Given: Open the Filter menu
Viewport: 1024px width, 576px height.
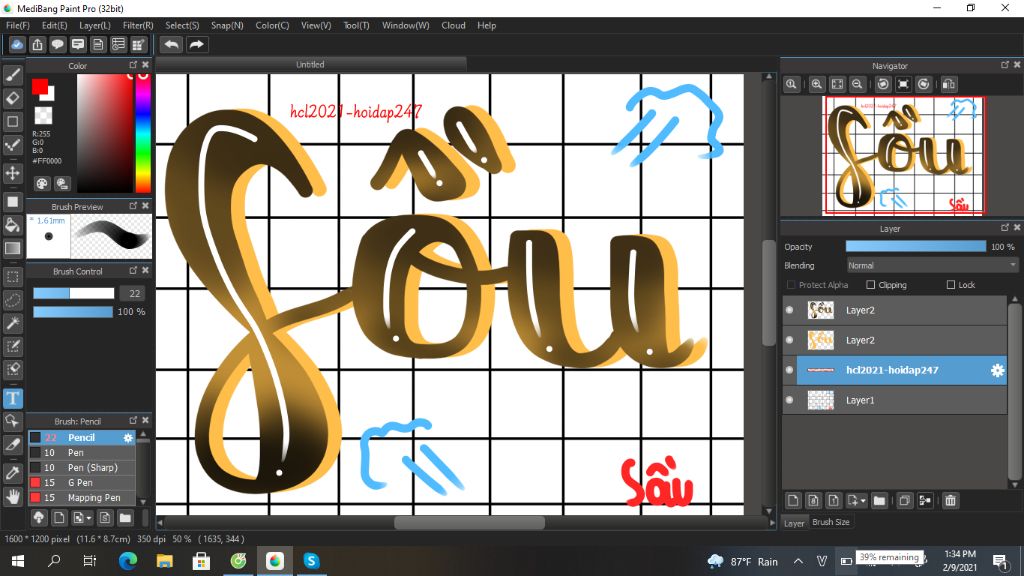Looking at the screenshot, I should click(x=138, y=25).
